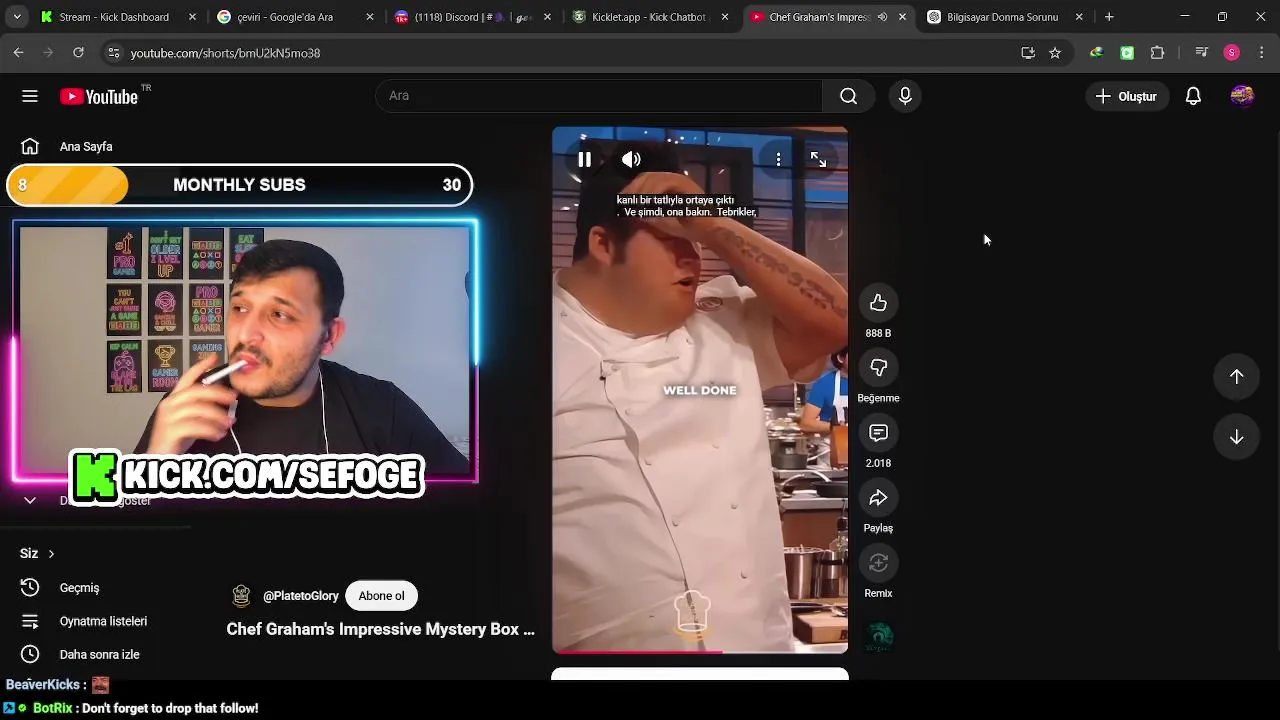
Task: Enter fullscreen on the Short
Action: click(818, 160)
